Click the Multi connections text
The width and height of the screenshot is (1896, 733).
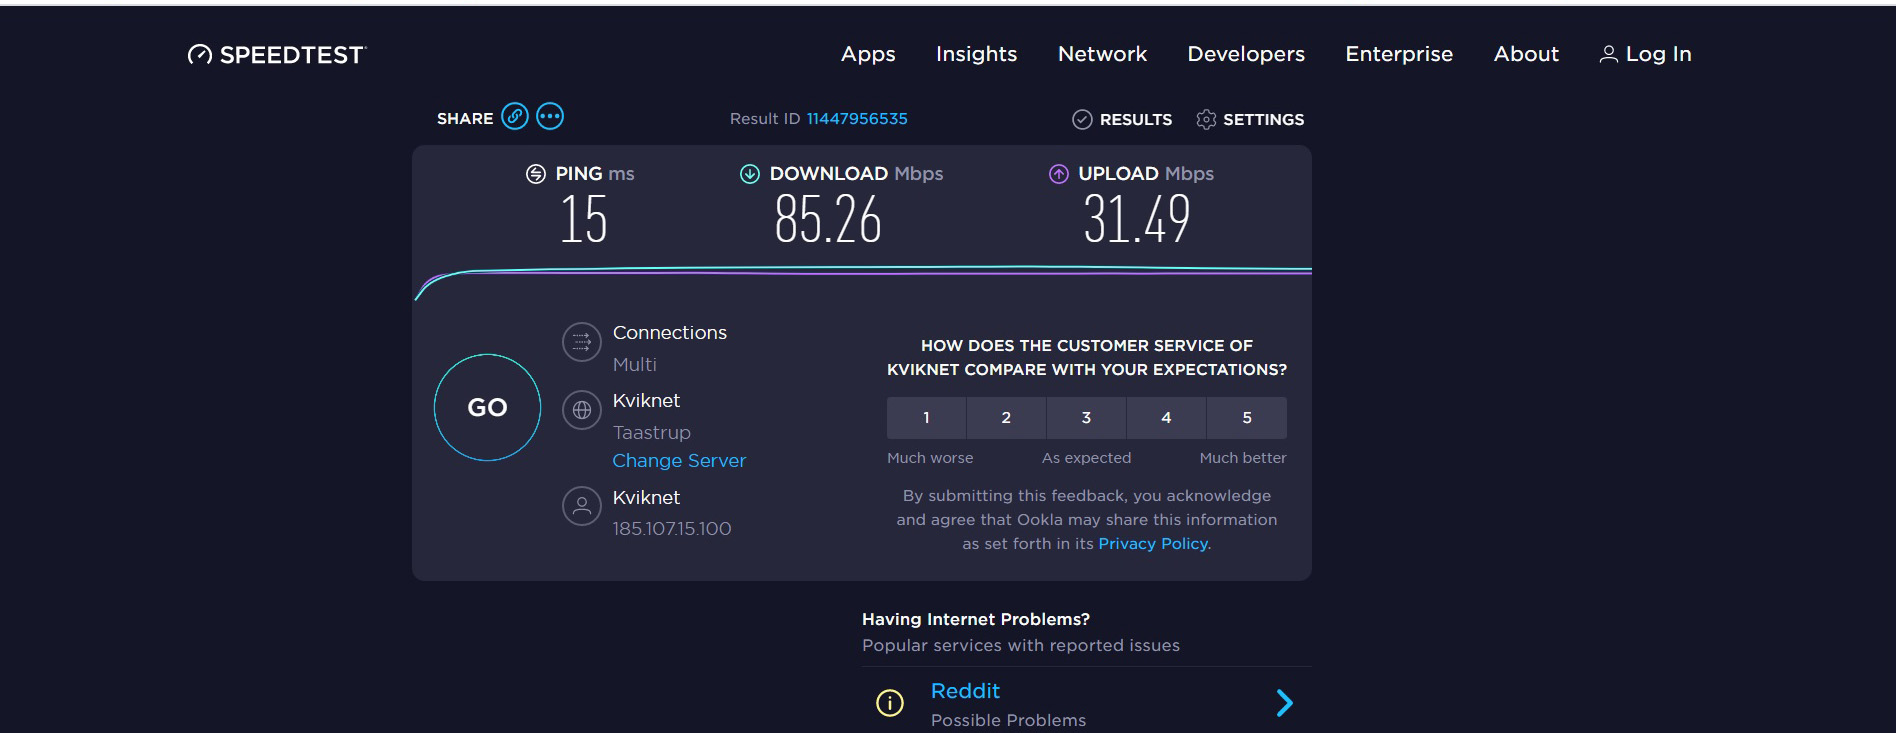tap(635, 365)
